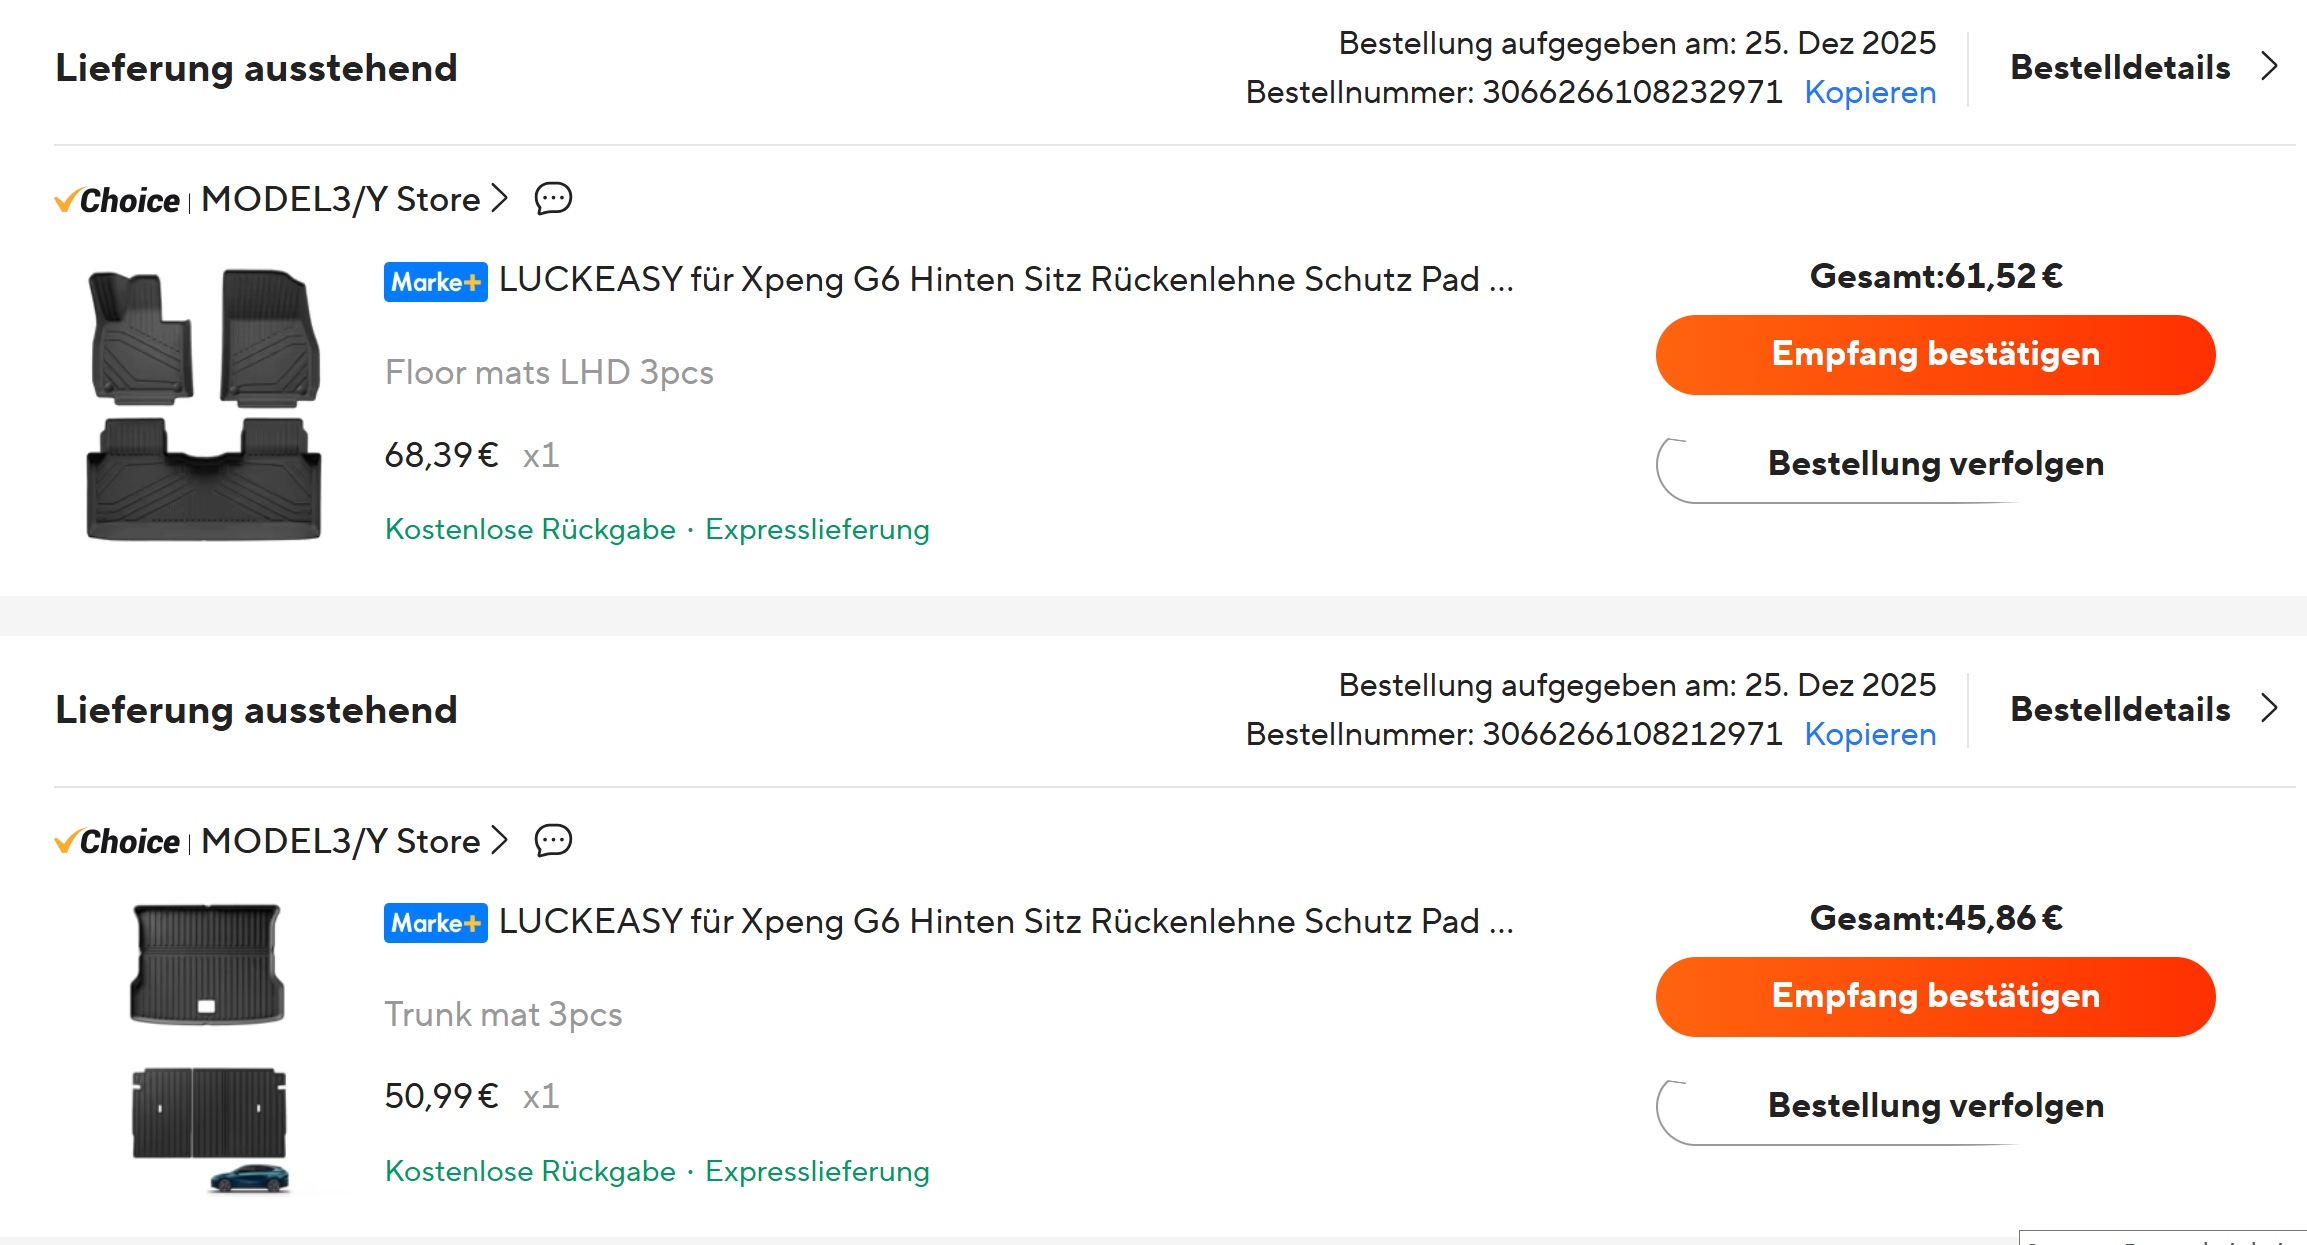
Task: Confirm receipt of the 45,86 € order
Action: point(1935,997)
